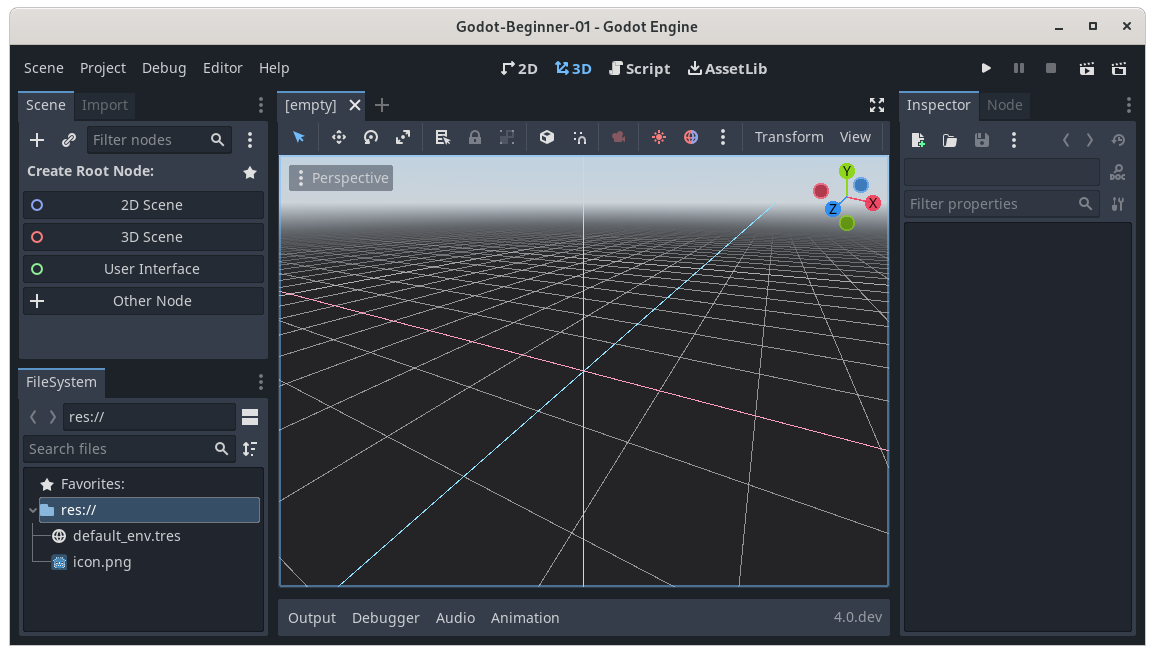This screenshot has height=655, width=1155.
Task: Open the Perspective viewport options dropdown
Action: click(x=341, y=178)
